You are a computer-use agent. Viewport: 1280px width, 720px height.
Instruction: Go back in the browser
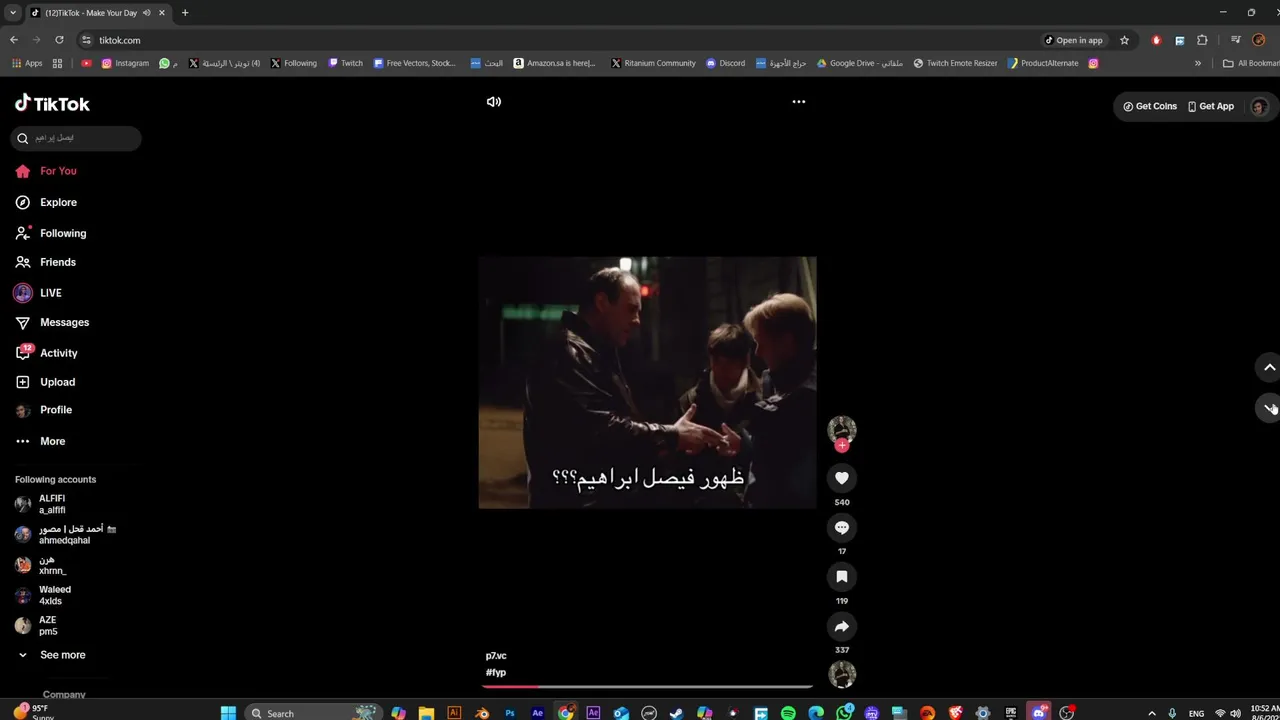pos(14,40)
